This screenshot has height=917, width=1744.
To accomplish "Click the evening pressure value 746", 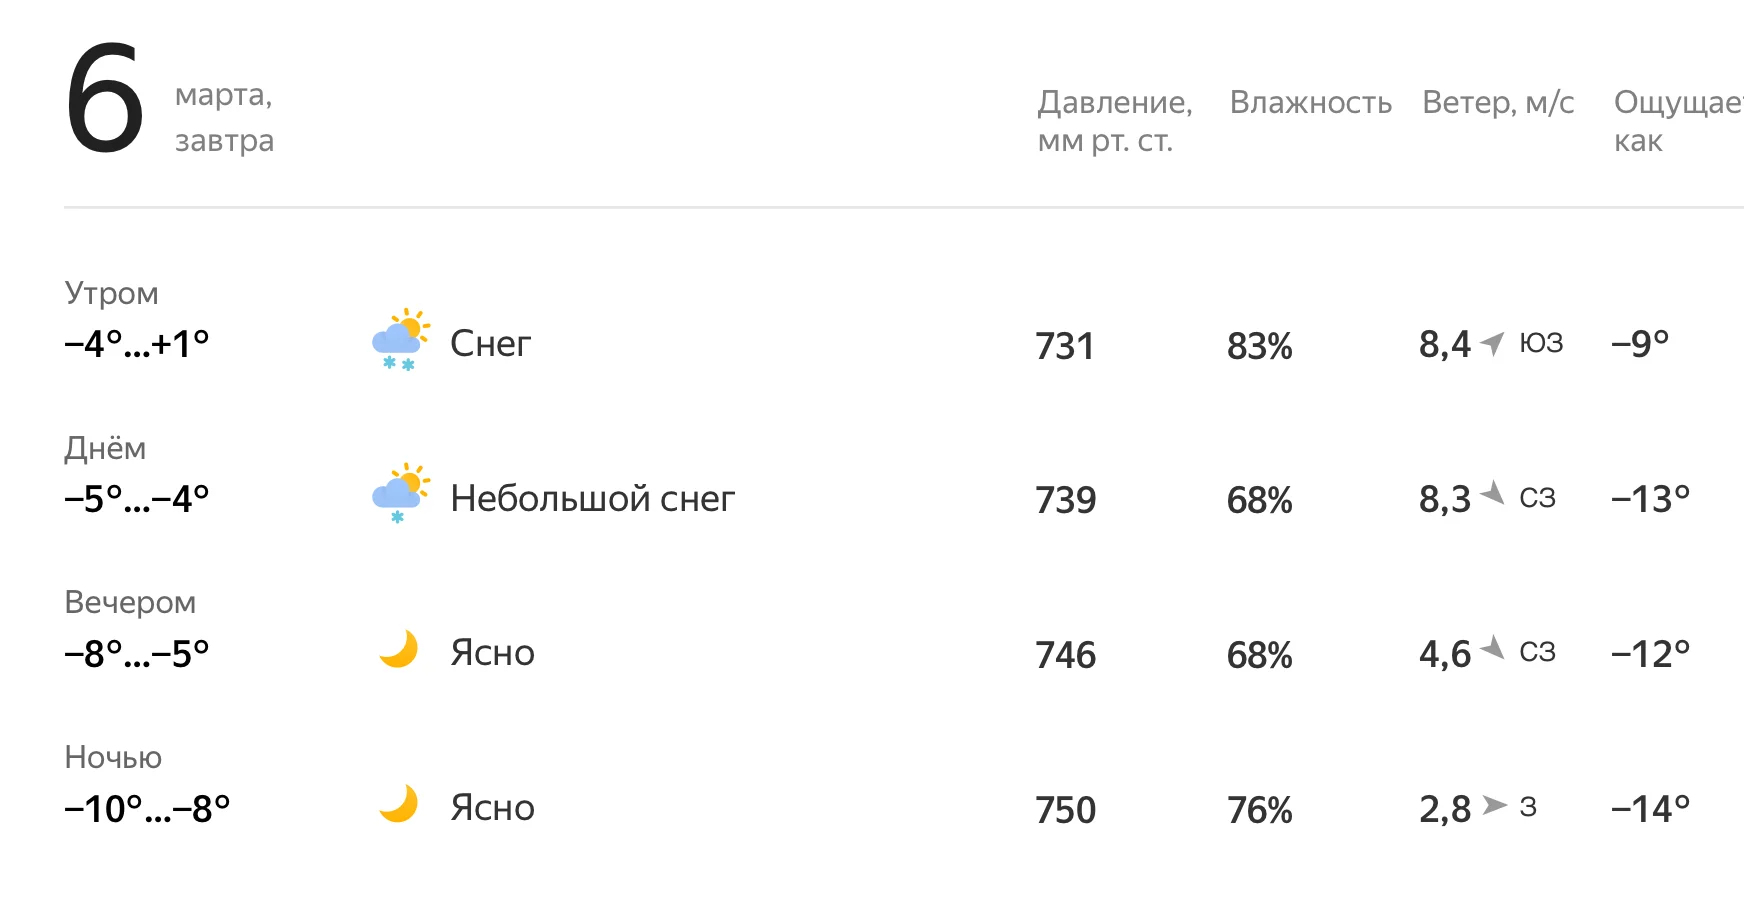I will point(1065,655).
